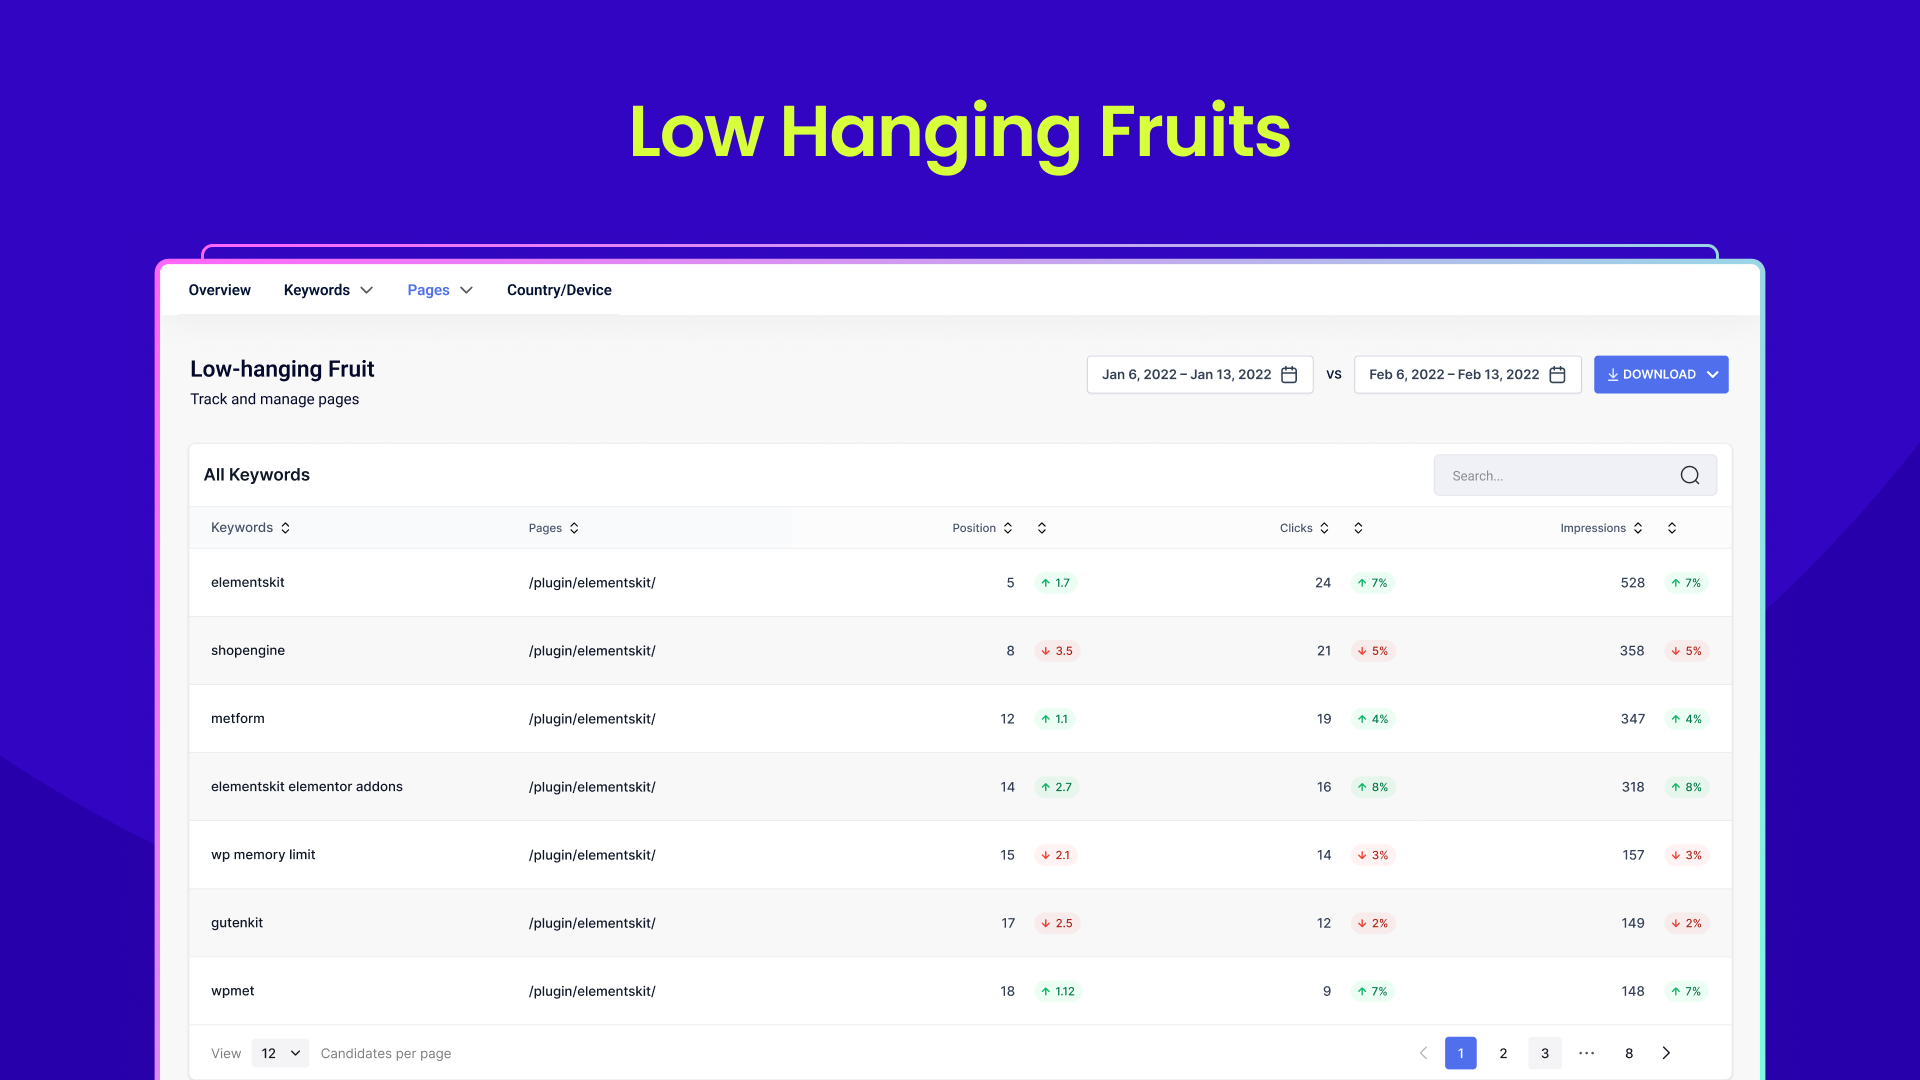
Task: Open the per-page view count dropdown
Action: pyautogui.click(x=280, y=1053)
